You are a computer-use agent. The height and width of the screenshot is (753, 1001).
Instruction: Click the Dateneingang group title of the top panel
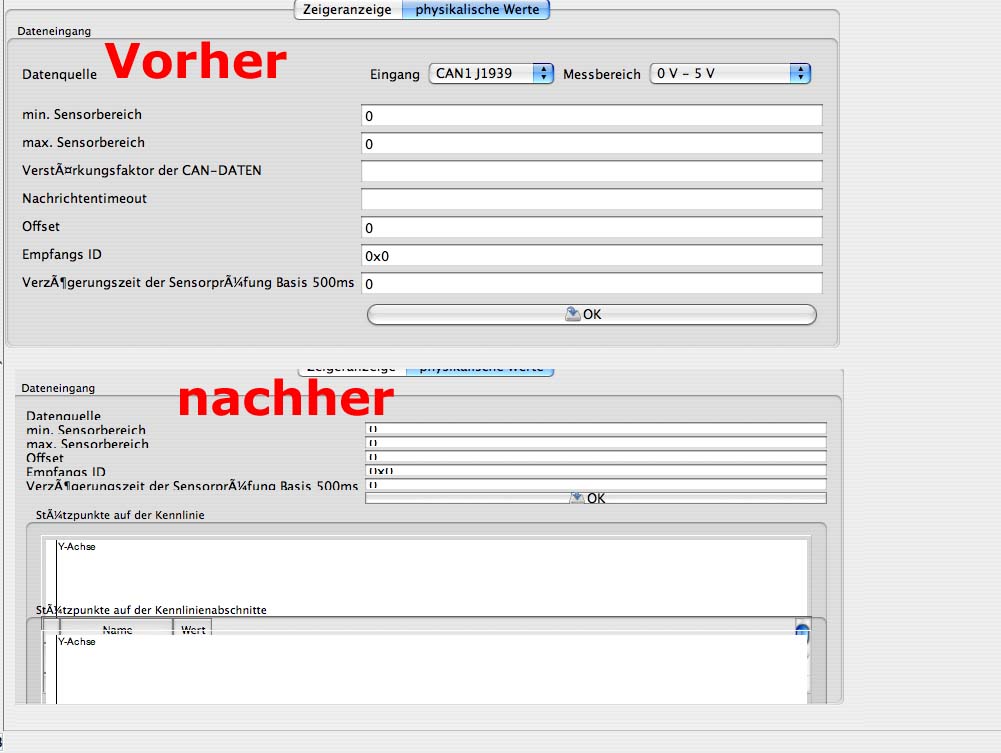pos(54,31)
